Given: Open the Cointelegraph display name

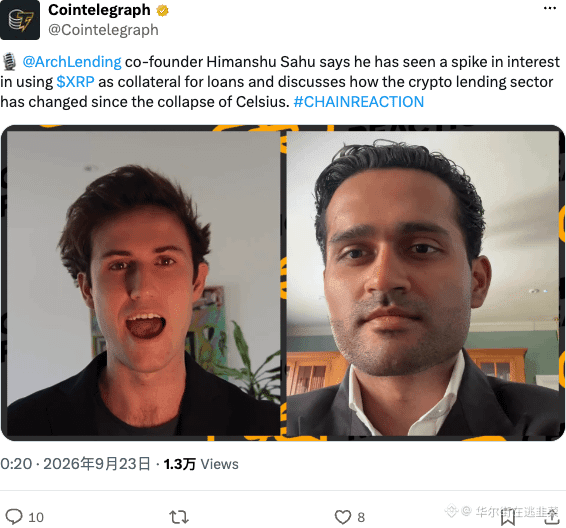Looking at the screenshot, I should coord(99,10).
